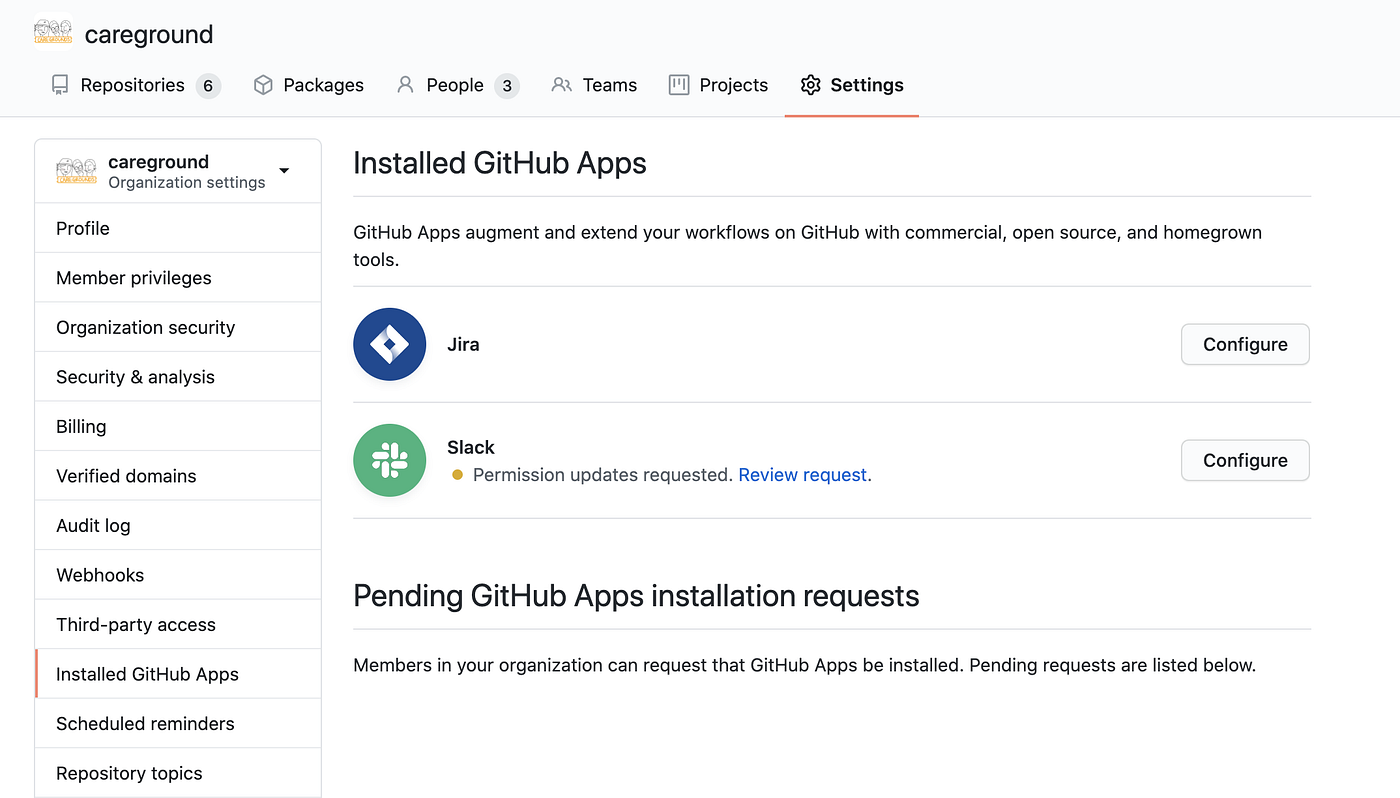Click the Repositories book icon
The height and width of the screenshot is (798, 1400).
60,85
